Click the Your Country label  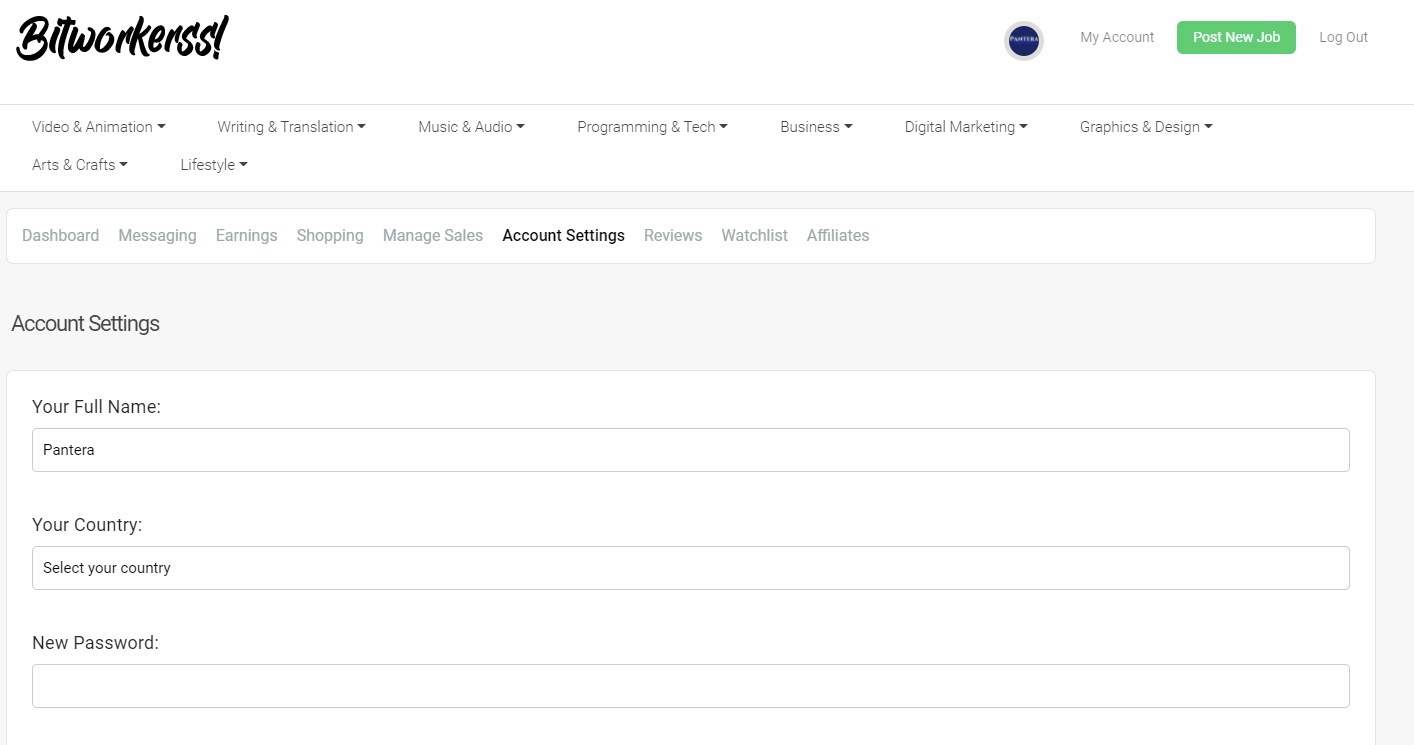(87, 525)
